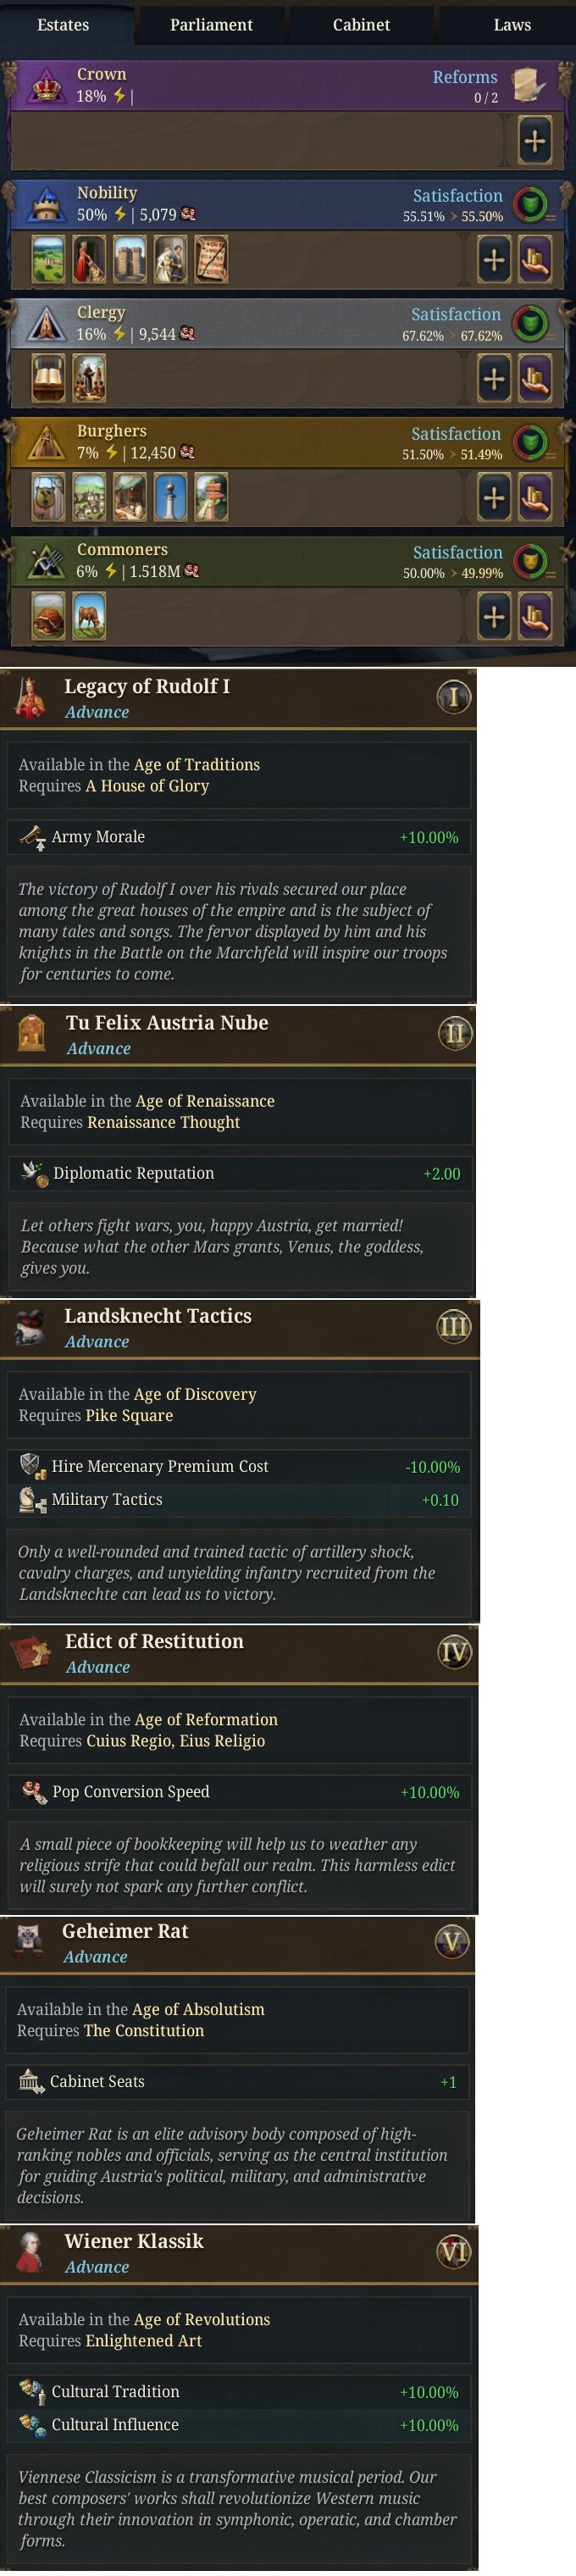Click the Reforms scroll icon
The image size is (576, 2576).
tap(529, 85)
